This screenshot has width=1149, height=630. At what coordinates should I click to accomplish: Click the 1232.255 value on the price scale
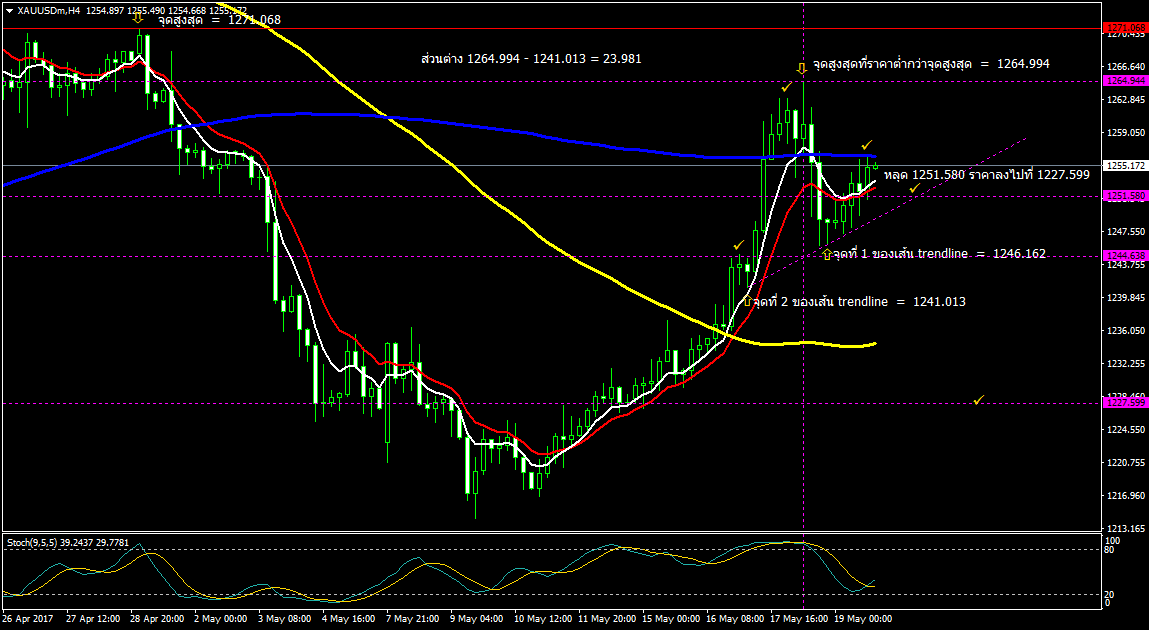click(x=1126, y=363)
